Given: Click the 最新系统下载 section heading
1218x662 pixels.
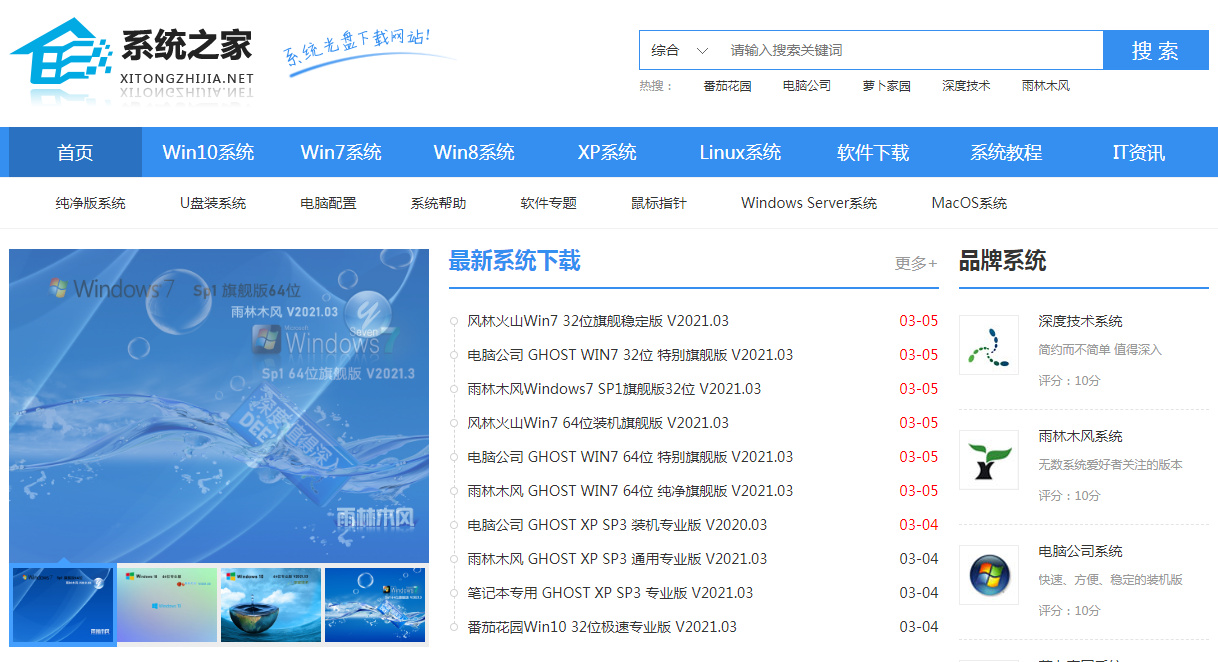Looking at the screenshot, I should coord(514,262).
